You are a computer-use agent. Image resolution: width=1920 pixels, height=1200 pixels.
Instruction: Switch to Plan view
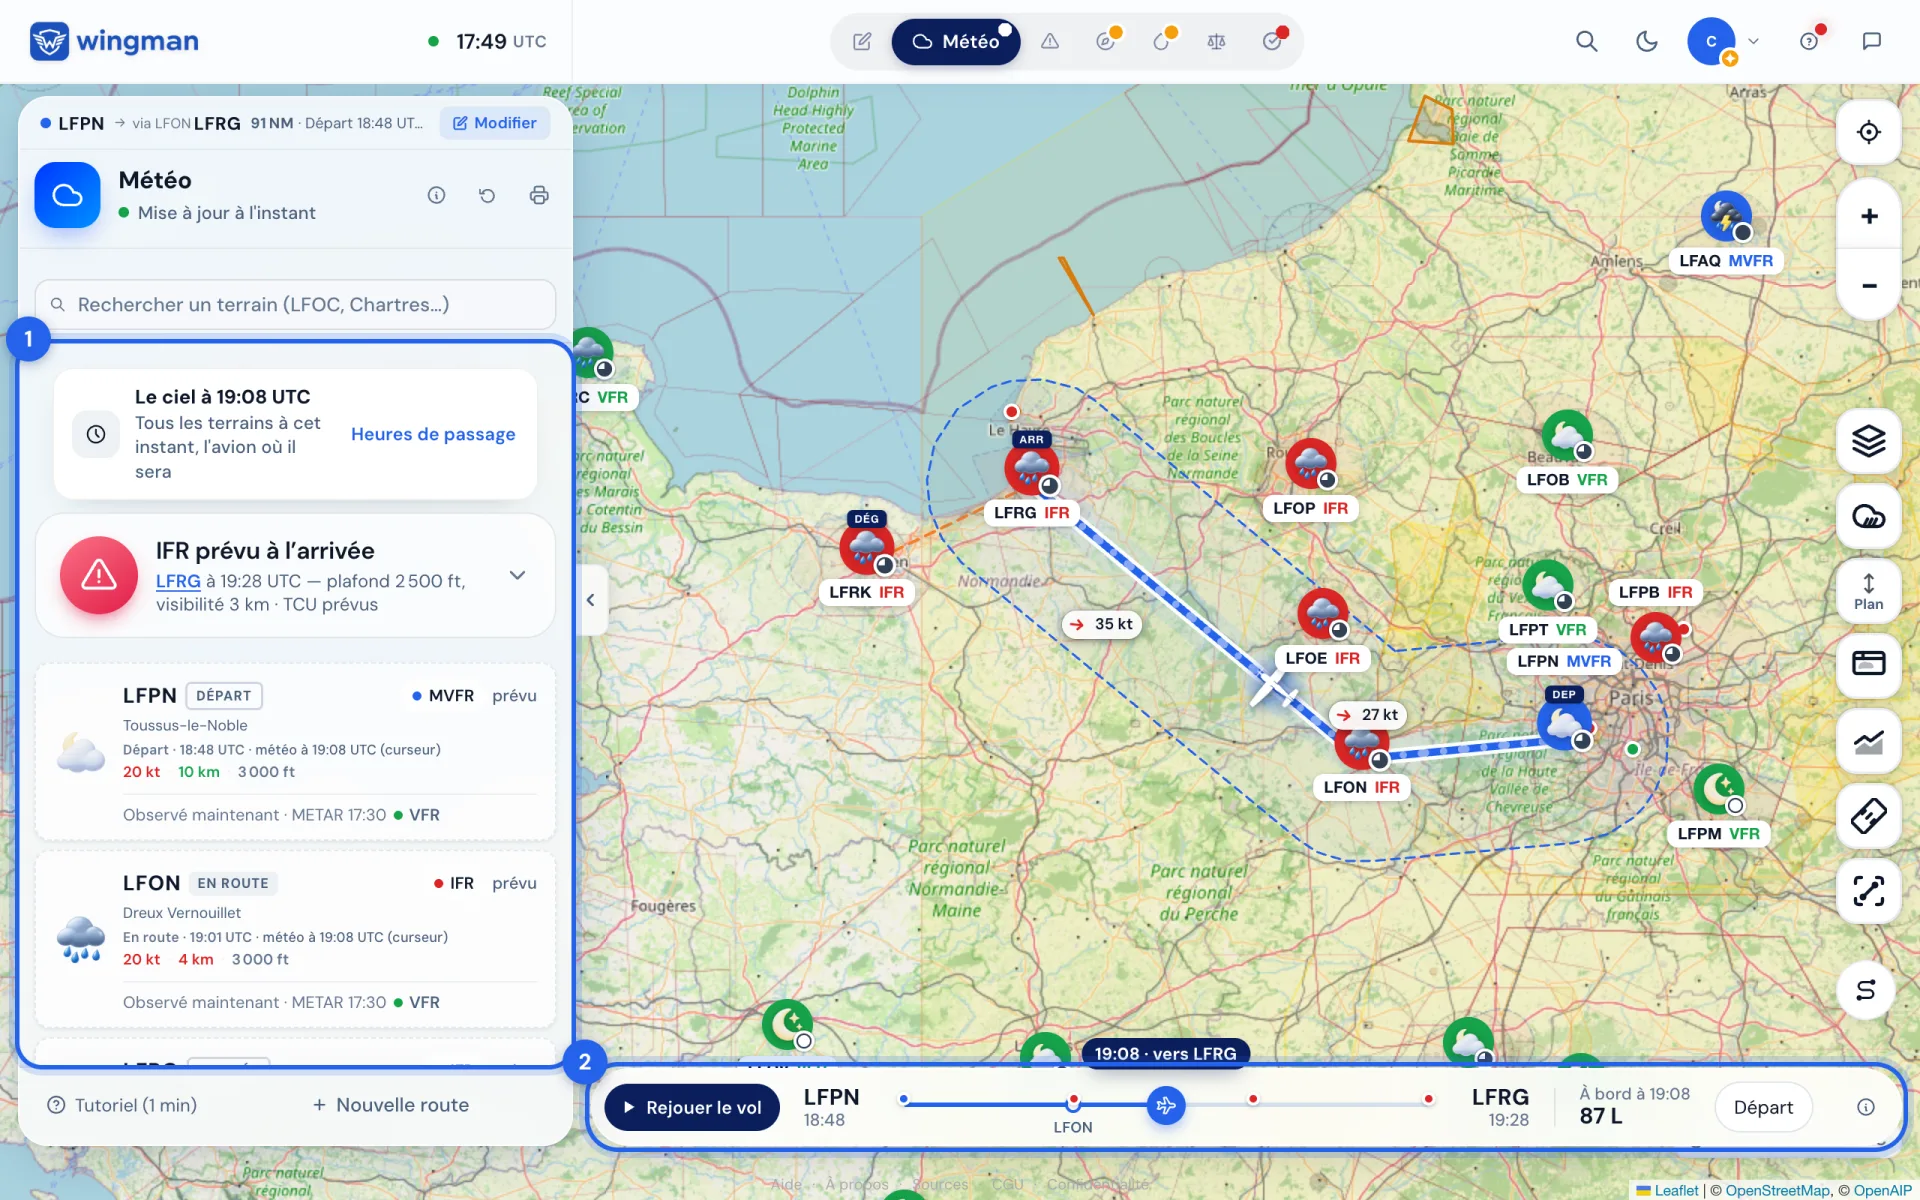[1868, 591]
